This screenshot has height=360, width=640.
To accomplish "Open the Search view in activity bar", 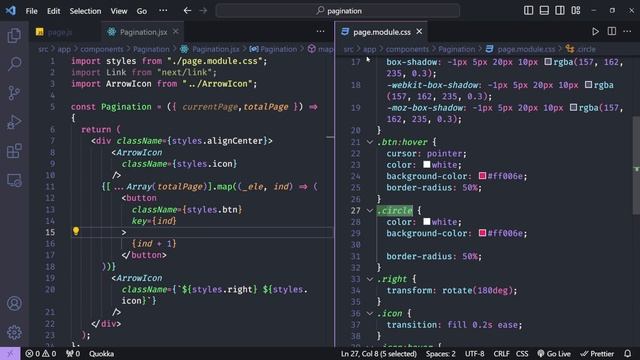I will 14,64.
